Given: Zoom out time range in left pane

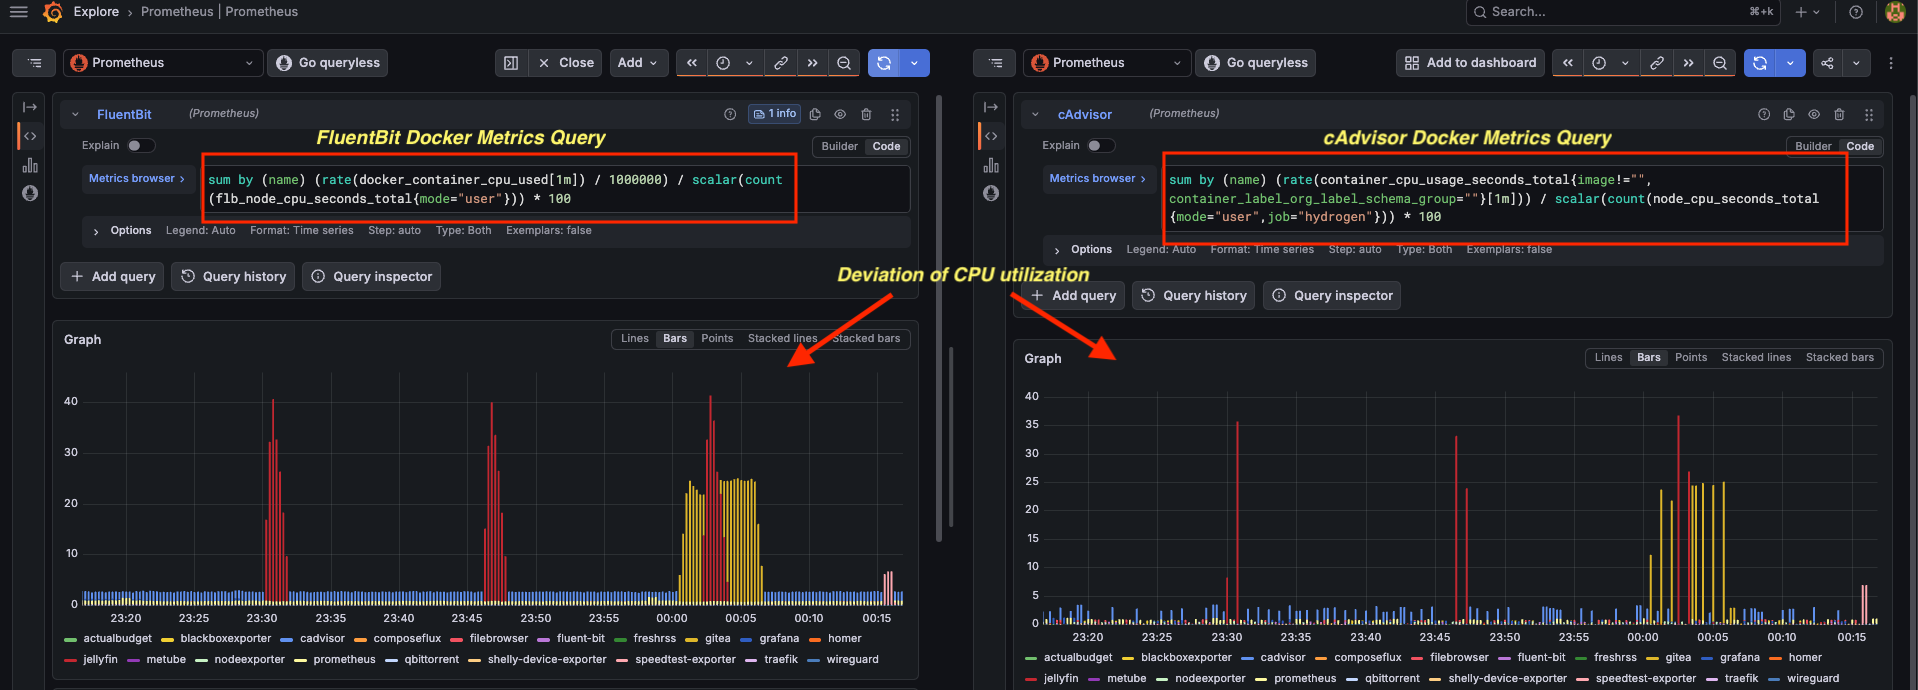Looking at the screenshot, I should pos(844,63).
